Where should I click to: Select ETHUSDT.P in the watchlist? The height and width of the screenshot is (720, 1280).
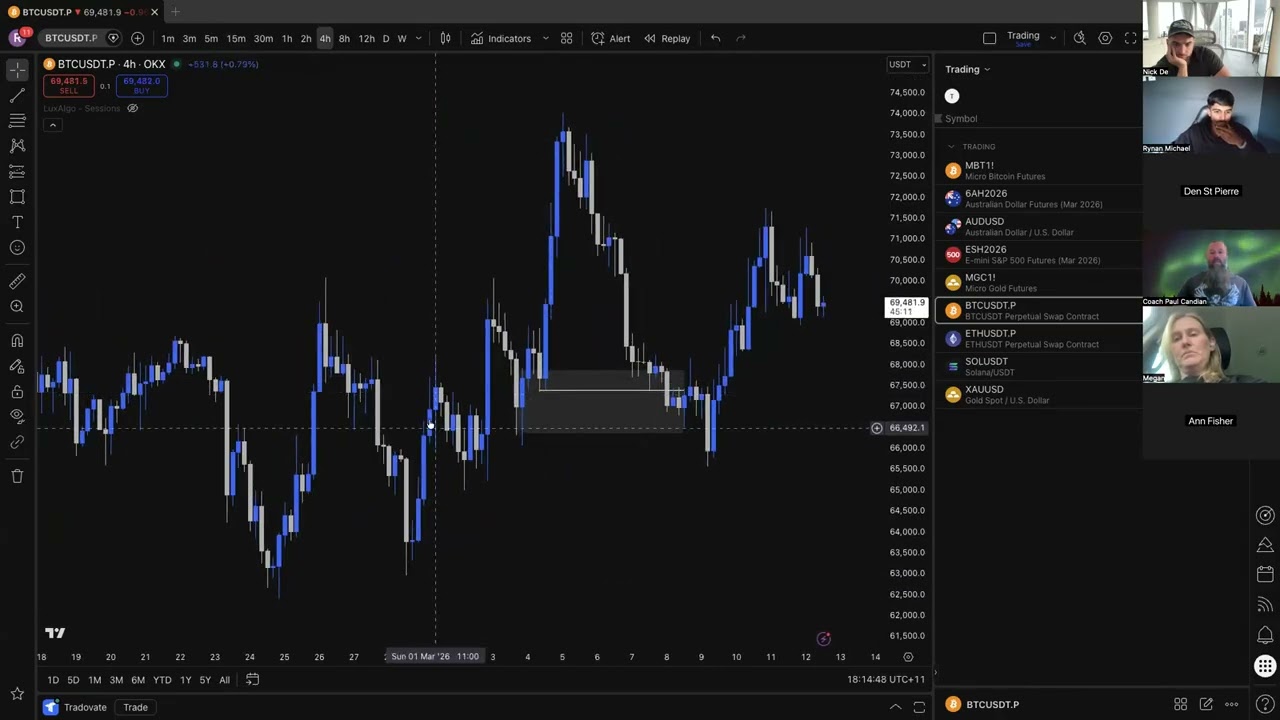[x=1038, y=339]
